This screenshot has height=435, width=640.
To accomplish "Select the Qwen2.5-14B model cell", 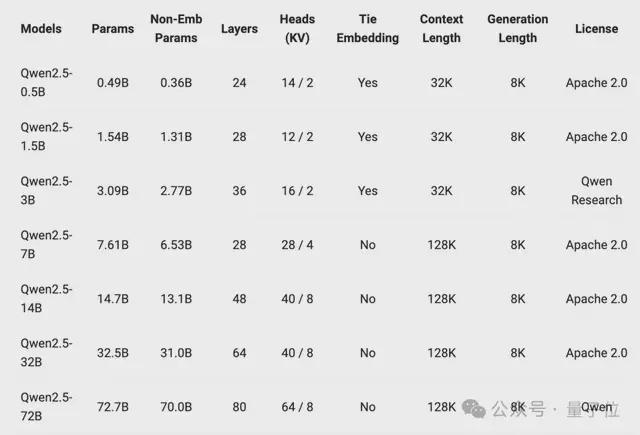I will point(46,298).
